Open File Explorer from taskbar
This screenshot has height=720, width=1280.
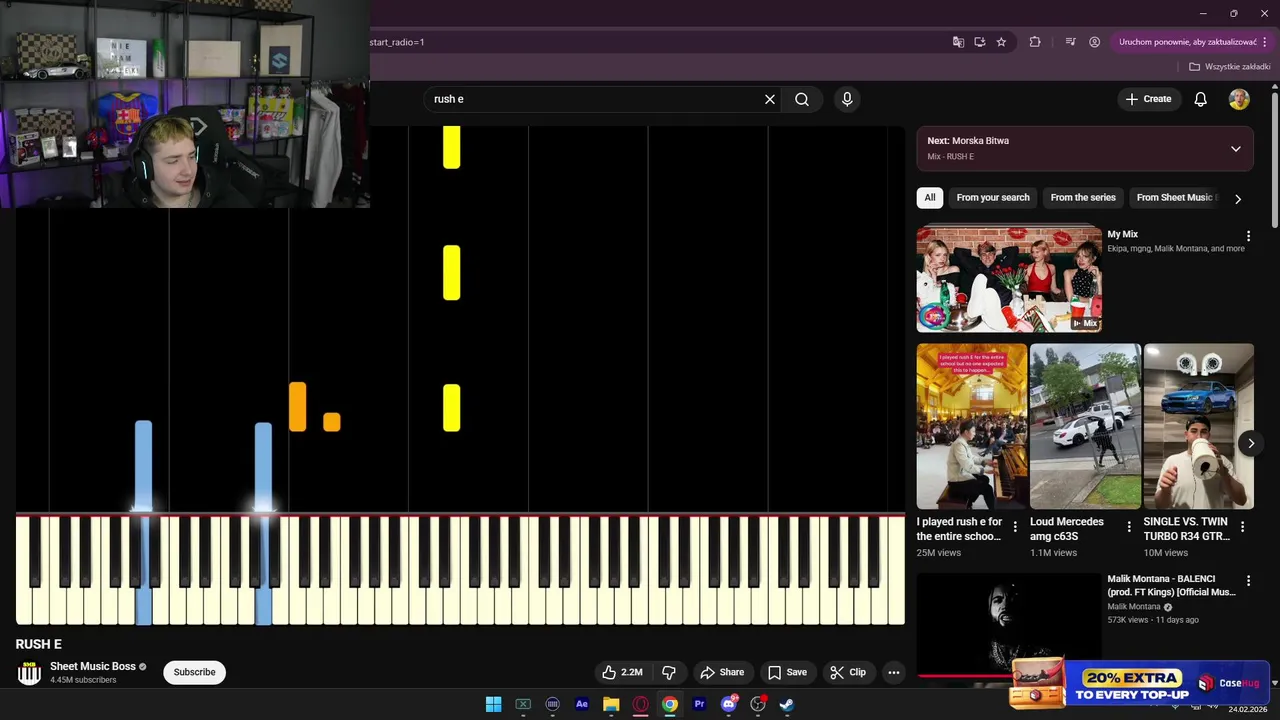[611, 704]
